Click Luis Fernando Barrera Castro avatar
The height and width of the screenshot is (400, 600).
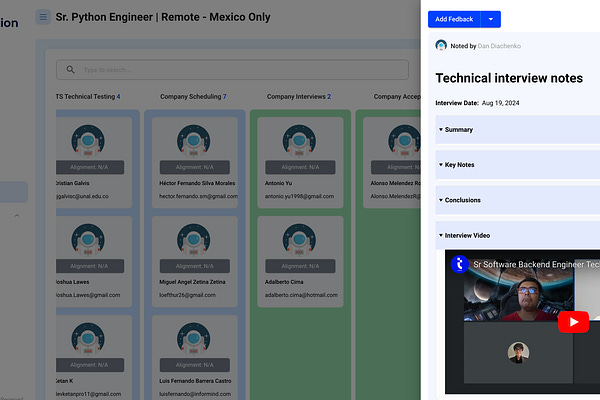(194, 338)
